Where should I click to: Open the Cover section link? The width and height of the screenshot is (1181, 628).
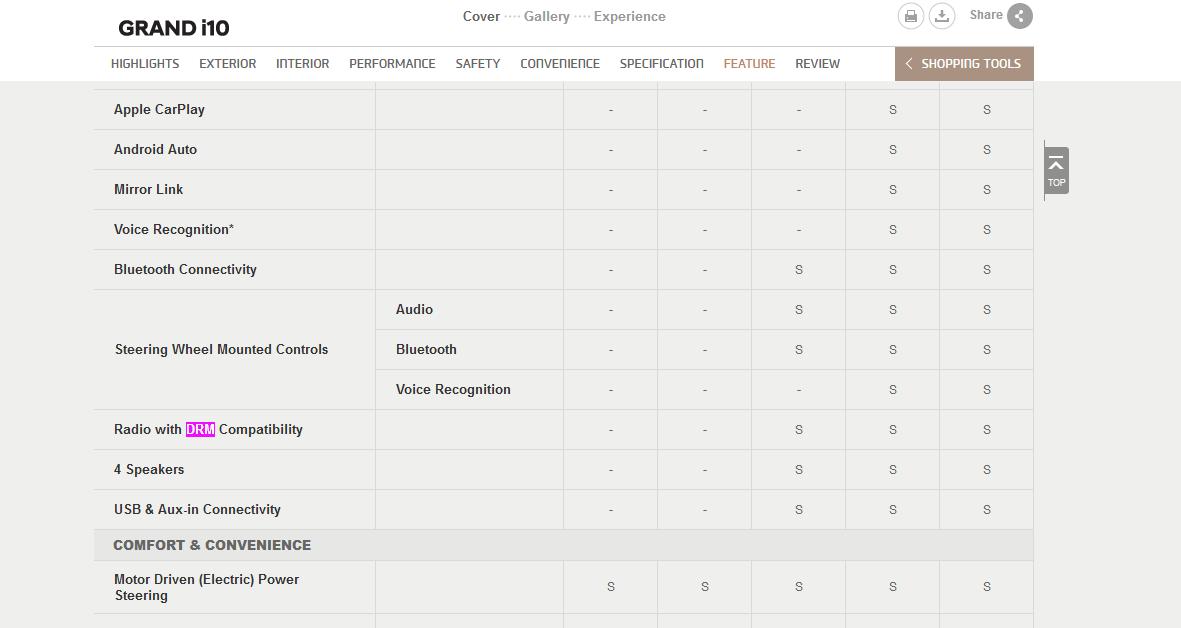[481, 17]
